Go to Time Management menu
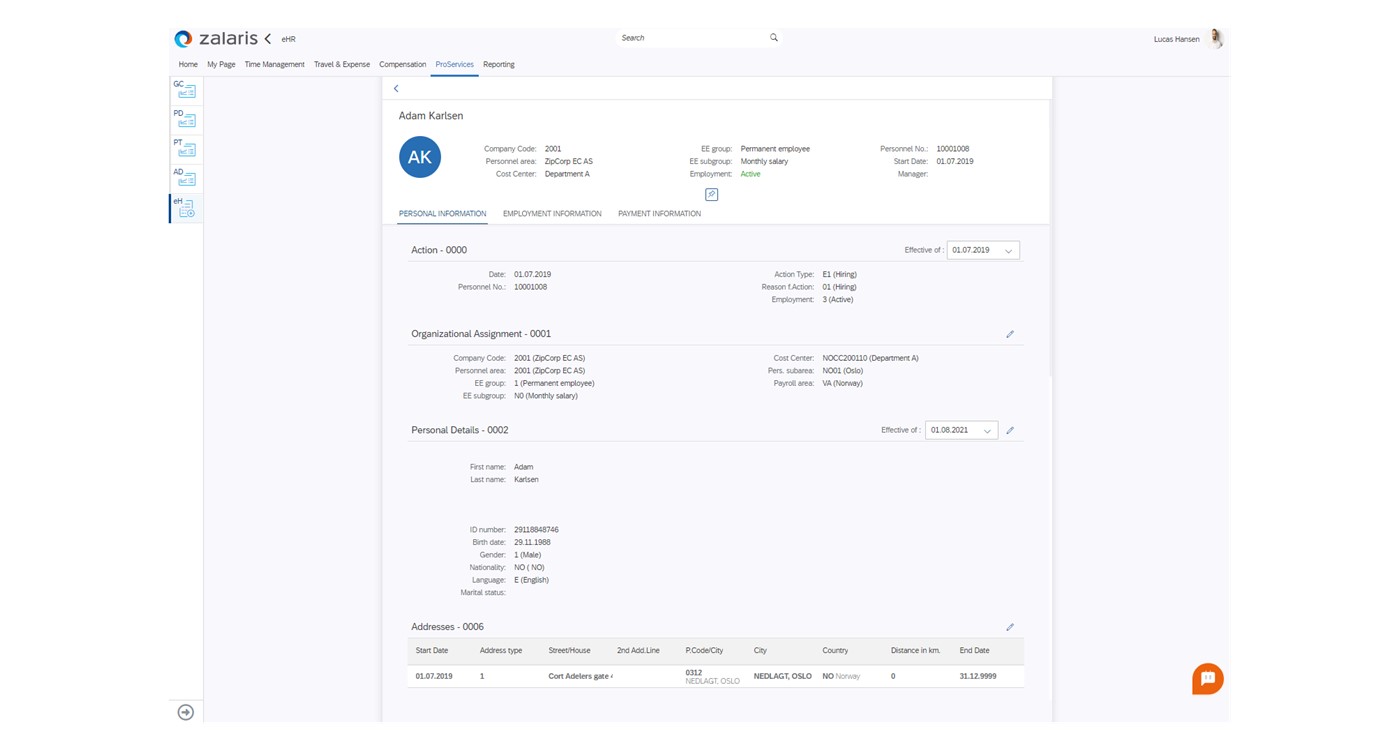The image size is (1400, 750). click(x=274, y=64)
